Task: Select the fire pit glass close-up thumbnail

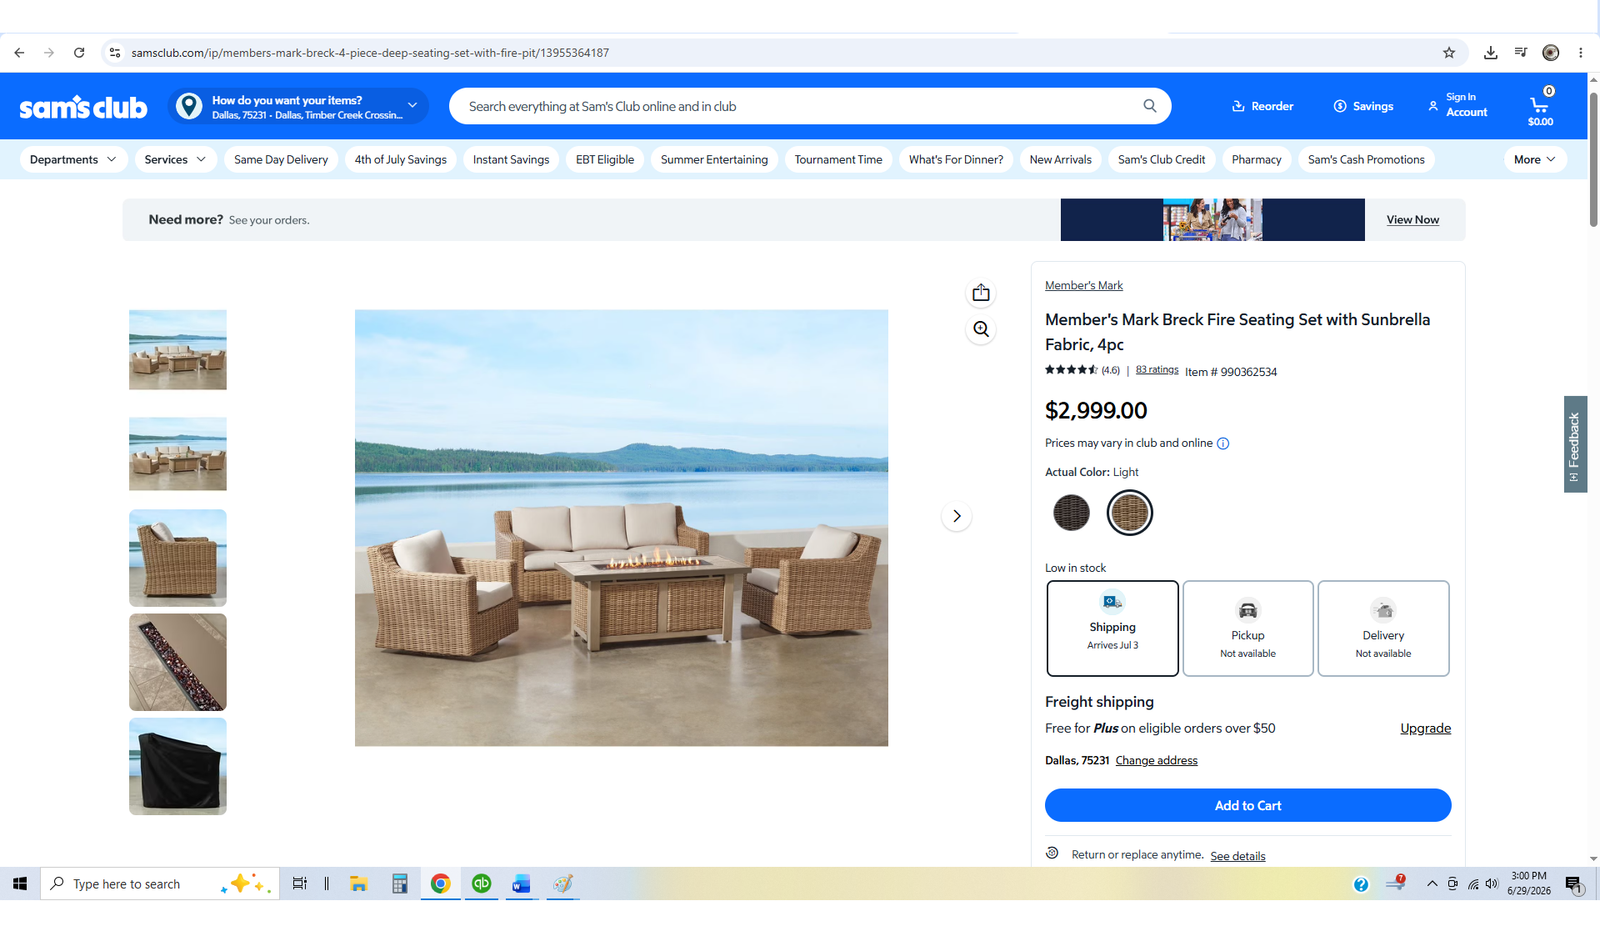Action: [x=178, y=662]
